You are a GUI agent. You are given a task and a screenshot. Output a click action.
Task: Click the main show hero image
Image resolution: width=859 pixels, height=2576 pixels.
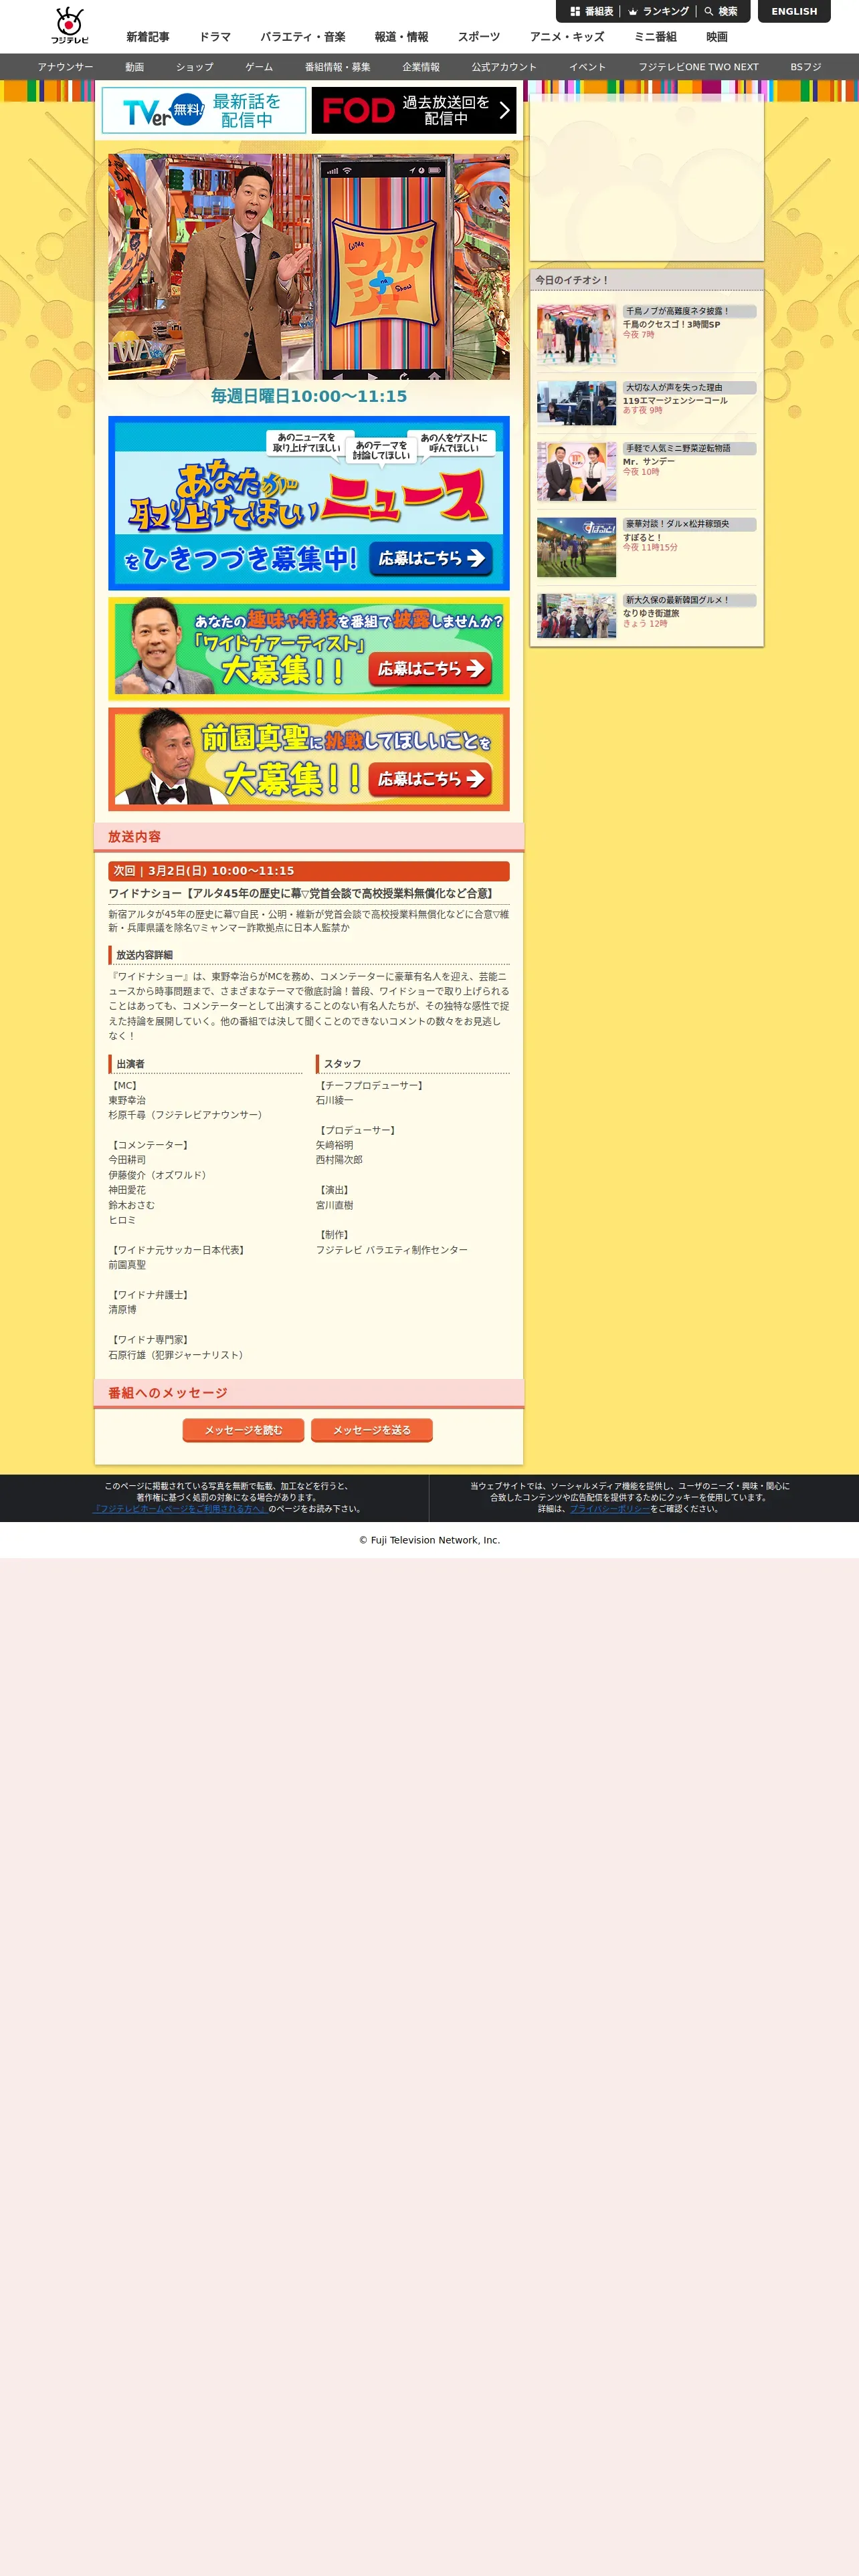pyautogui.click(x=309, y=266)
